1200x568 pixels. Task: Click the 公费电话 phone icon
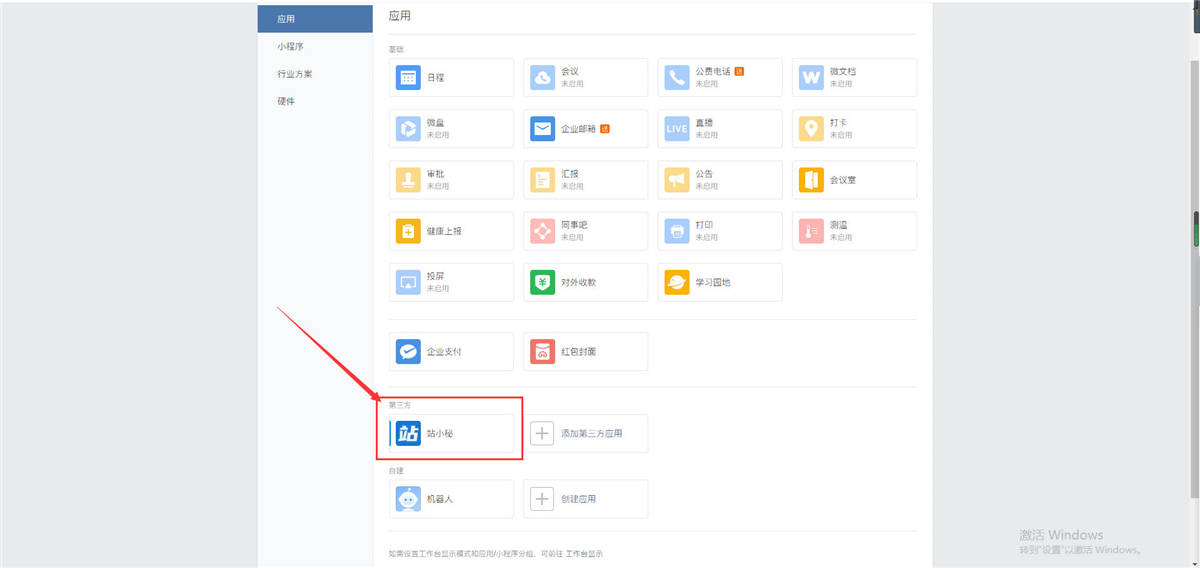point(677,77)
